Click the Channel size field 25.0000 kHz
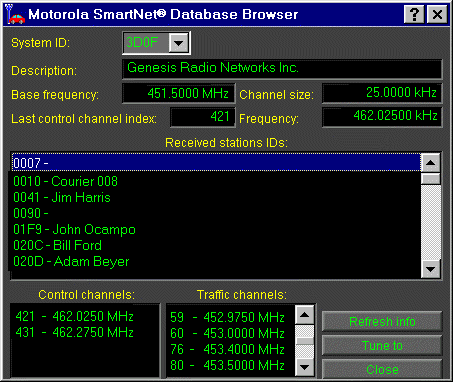This screenshot has width=453, height=382. coord(382,93)
